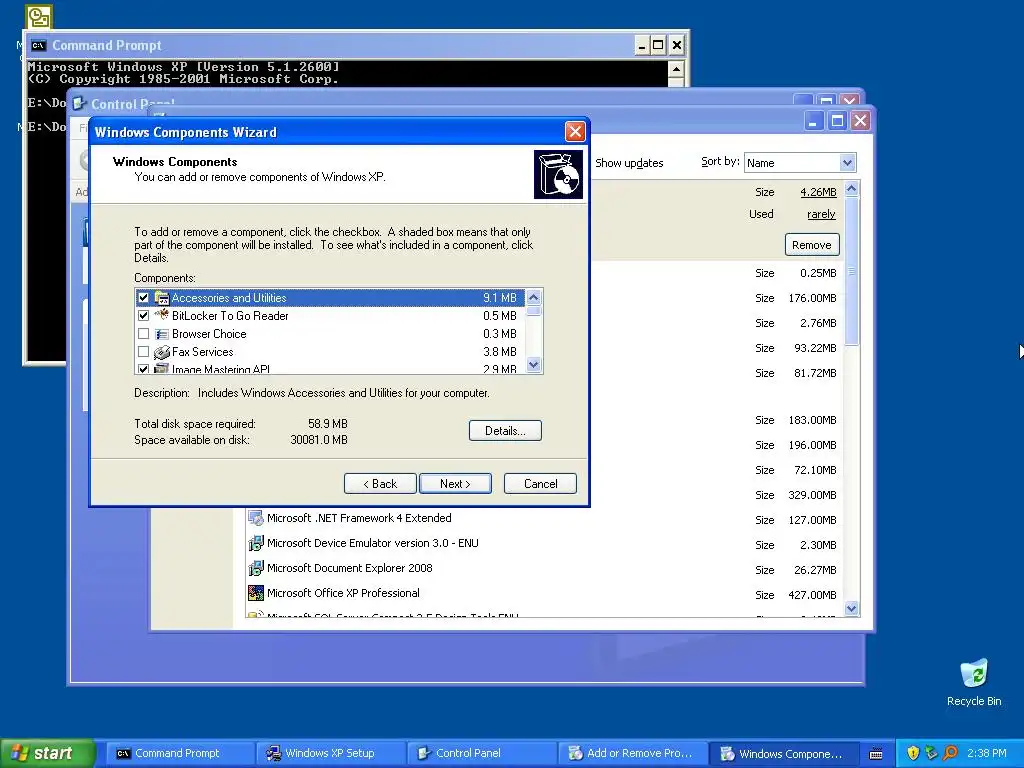Minimize the Add or Remove Programs window
The height and width of the screenshot is (768, 1024).
click(x=813, y=121)
